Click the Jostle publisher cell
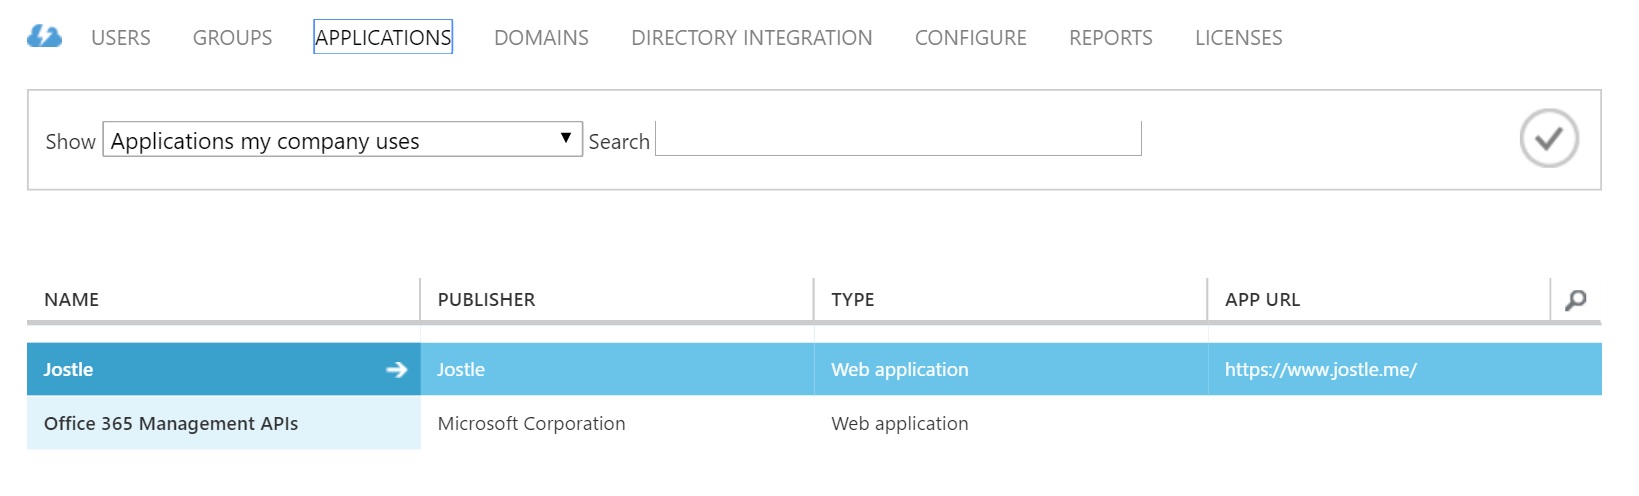The width and height of the screenshot is (1639, 496). [617, 369]
